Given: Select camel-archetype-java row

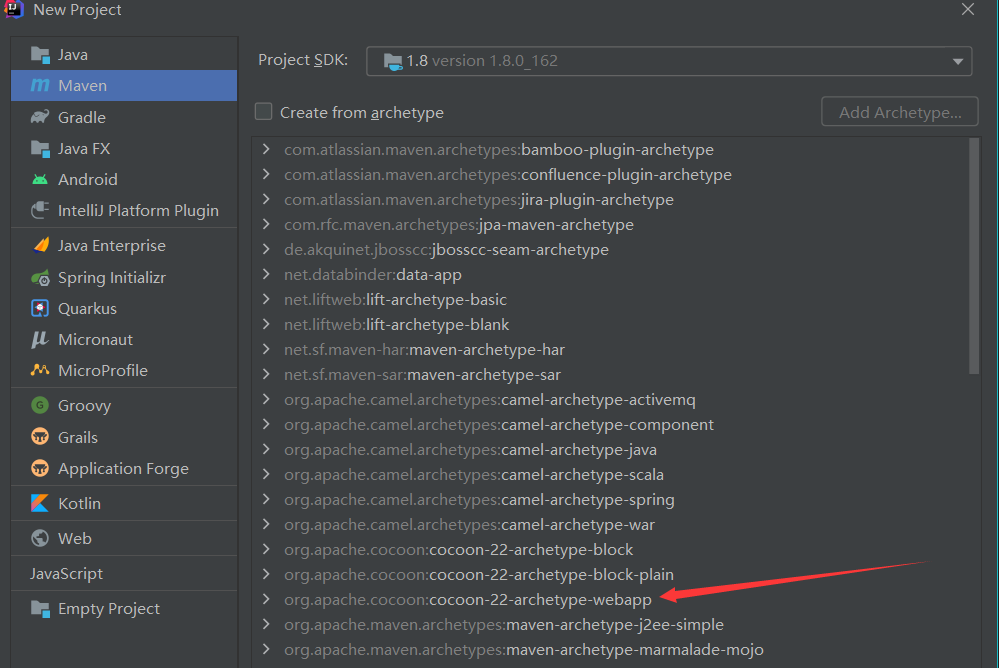Looking at the screenshot, I should (x=610, y=449).
